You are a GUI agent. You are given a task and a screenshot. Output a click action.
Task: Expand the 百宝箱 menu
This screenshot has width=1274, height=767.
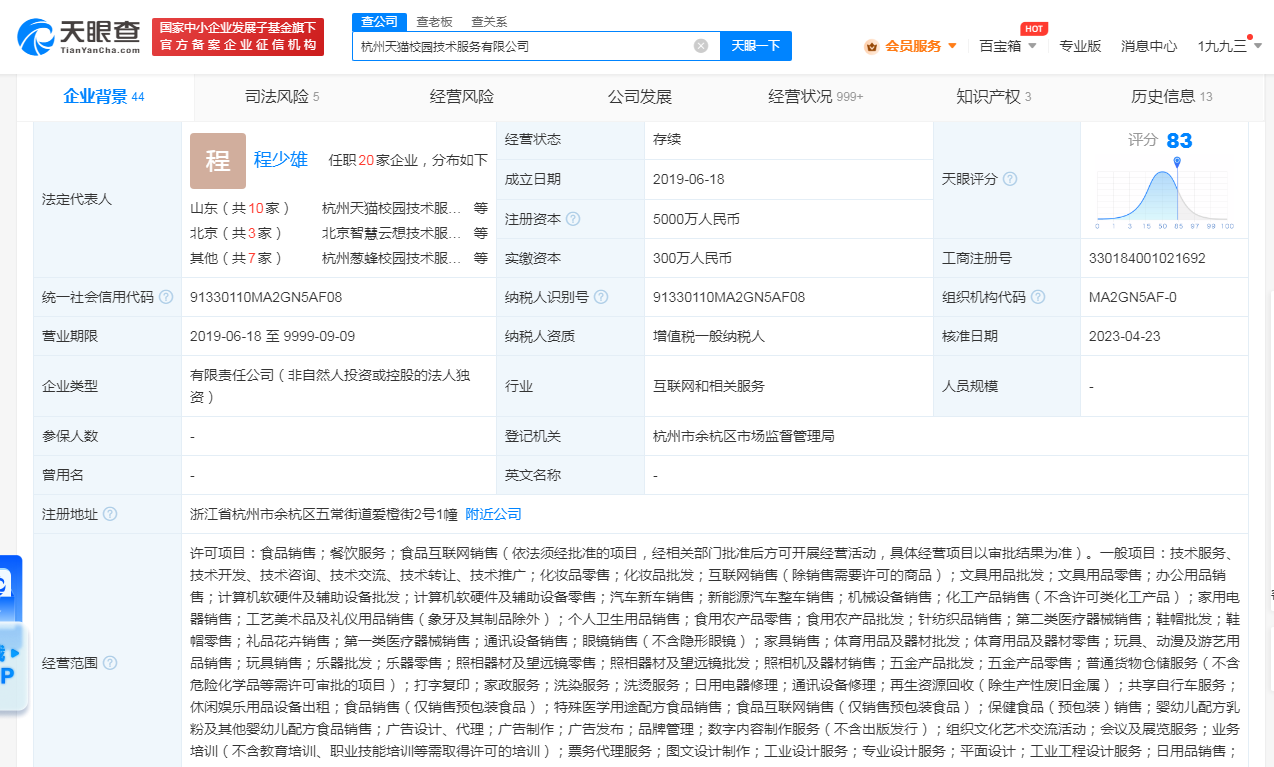(x=1007, y=46)
